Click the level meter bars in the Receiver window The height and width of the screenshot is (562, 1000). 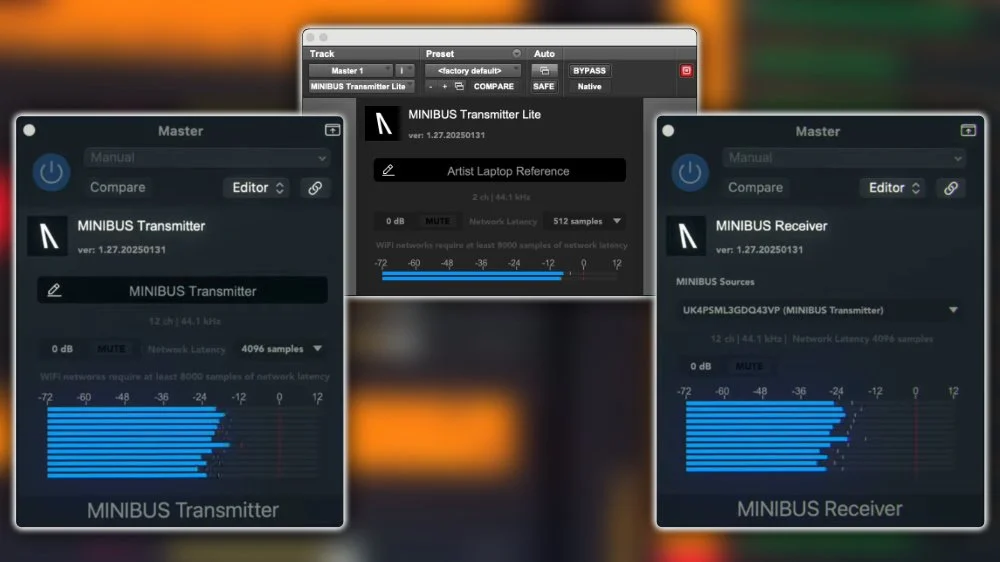pos(820,437)
